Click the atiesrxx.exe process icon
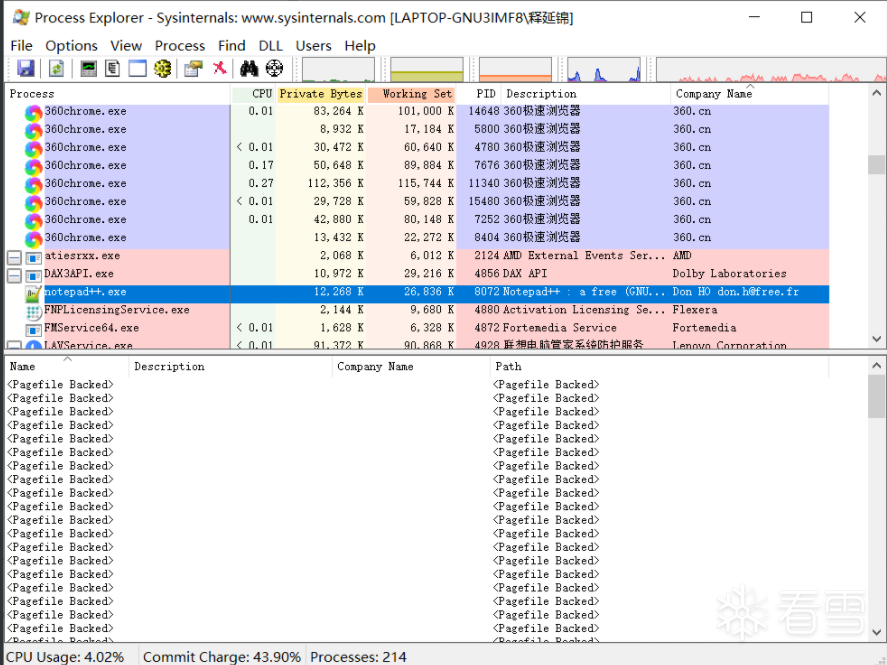The image size is (887, 665). pyautogui.click(x=33, y=258)
